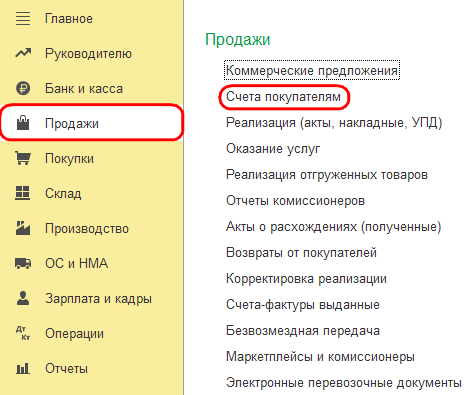This screenshot has height=395, width=473.
Task: Open Безвозмездная передача link
Action: (303, 331)
